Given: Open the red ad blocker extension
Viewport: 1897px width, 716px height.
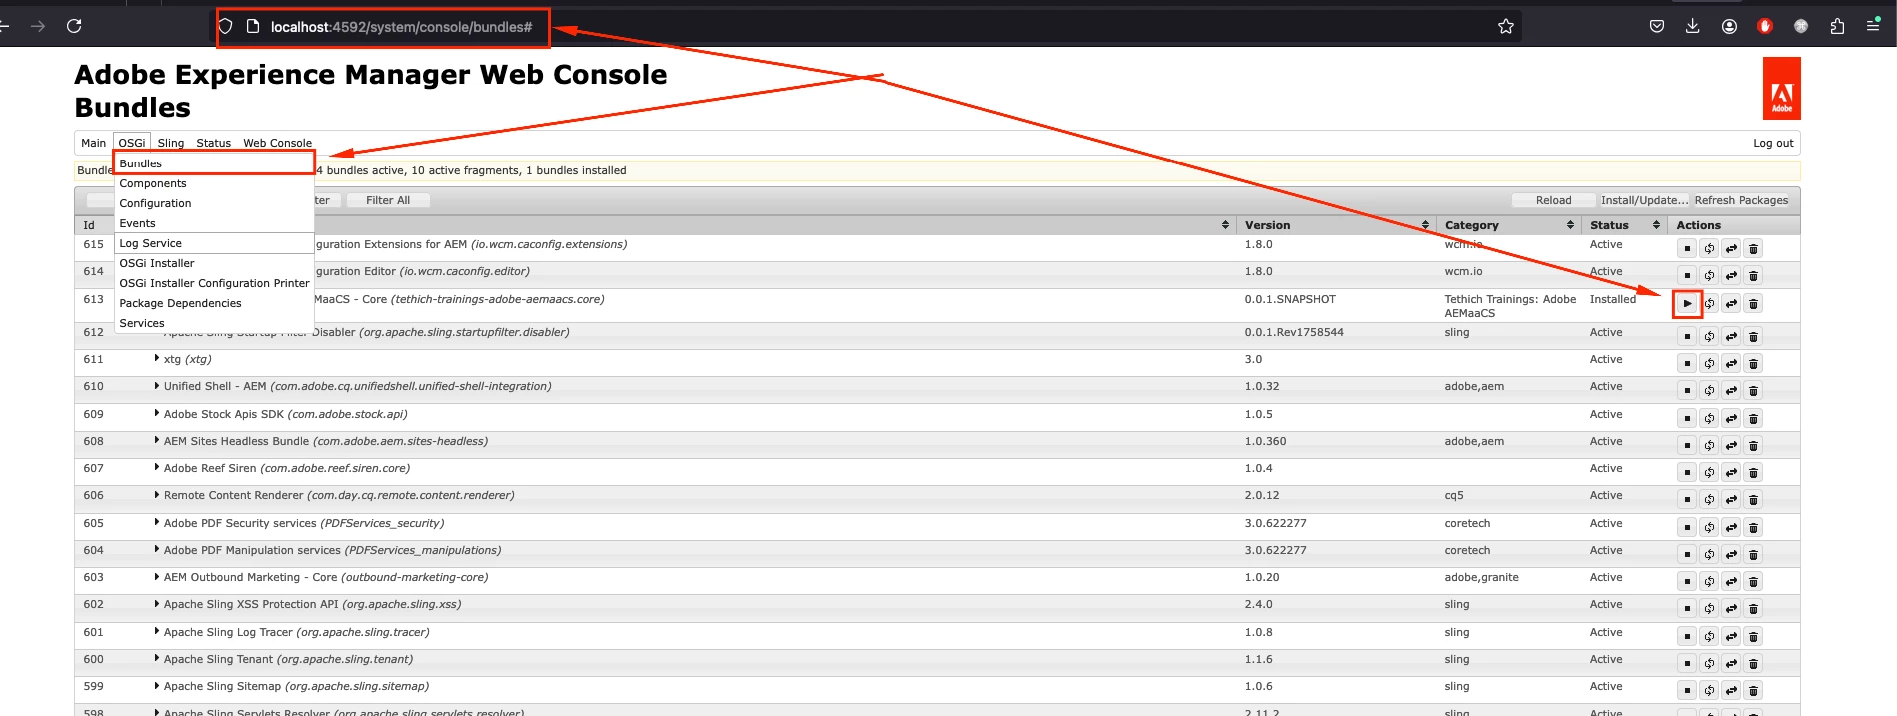Looking at the screenshot, I should coord(1765,26).
